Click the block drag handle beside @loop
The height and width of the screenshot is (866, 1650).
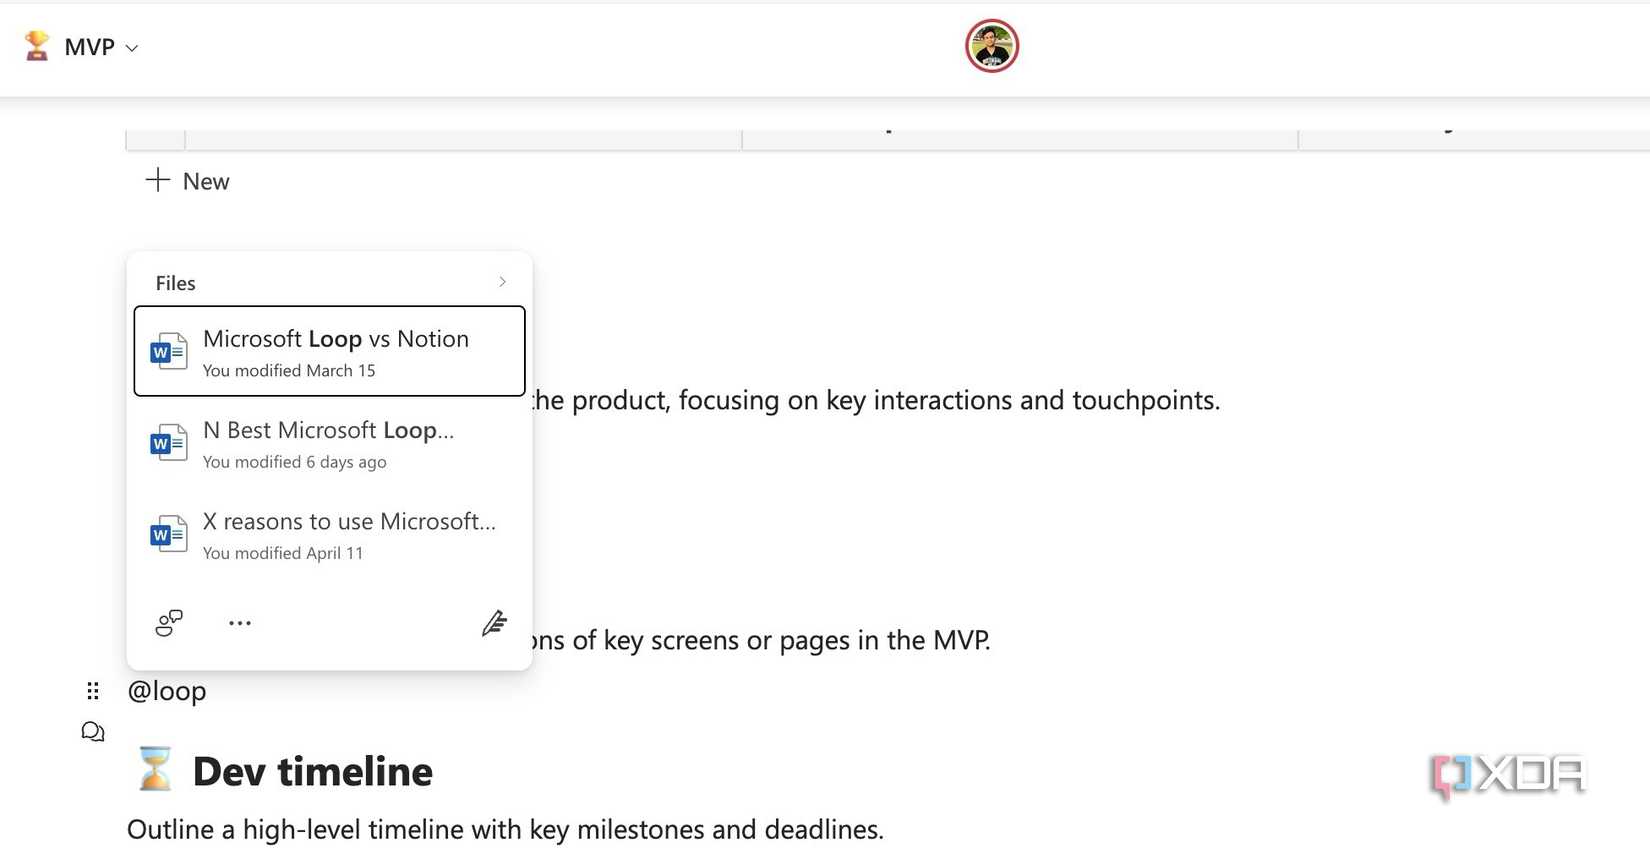[93, 691]
